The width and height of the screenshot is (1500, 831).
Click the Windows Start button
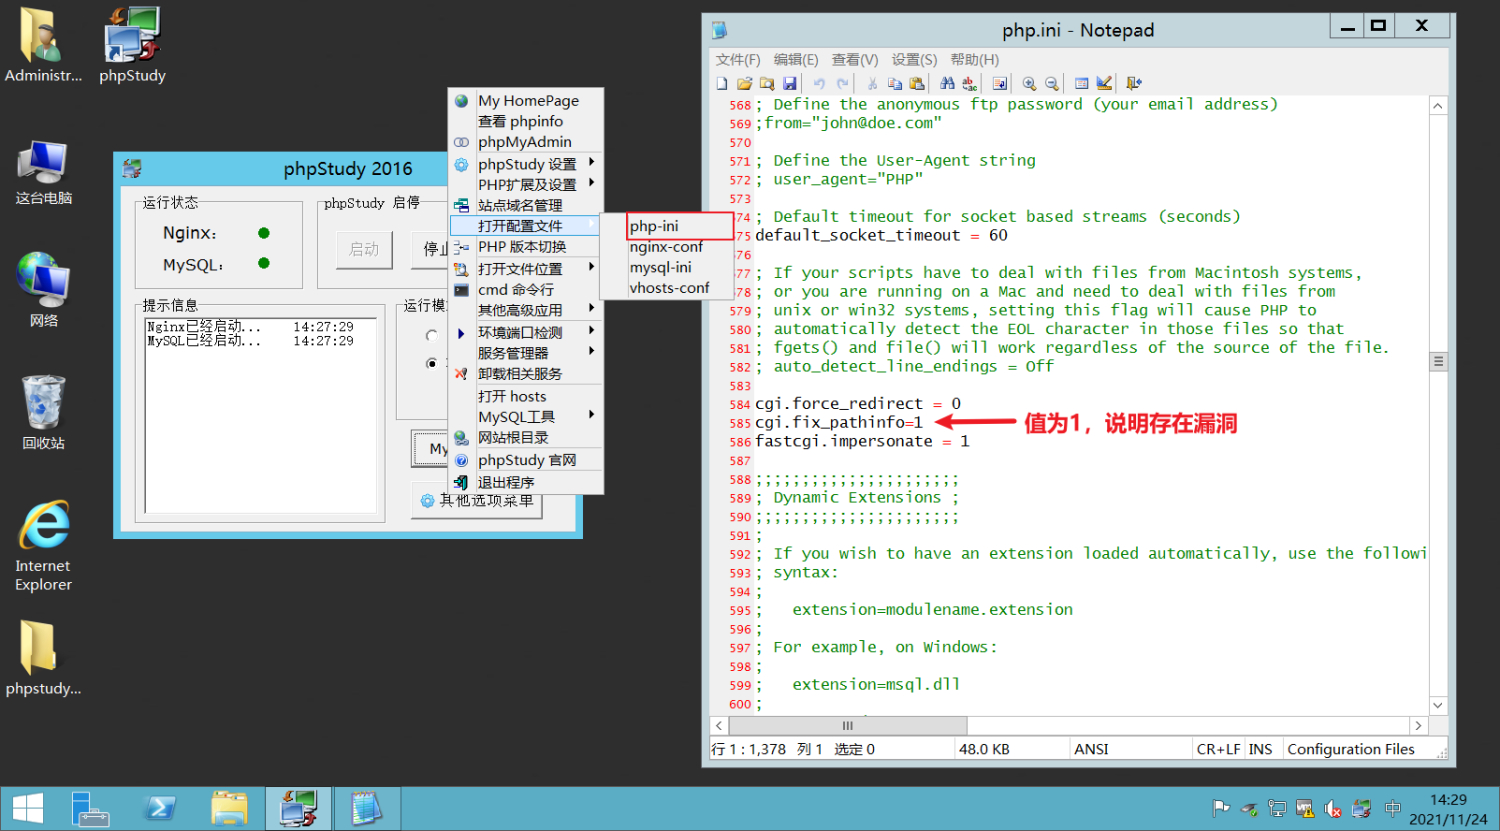point(28,808)
